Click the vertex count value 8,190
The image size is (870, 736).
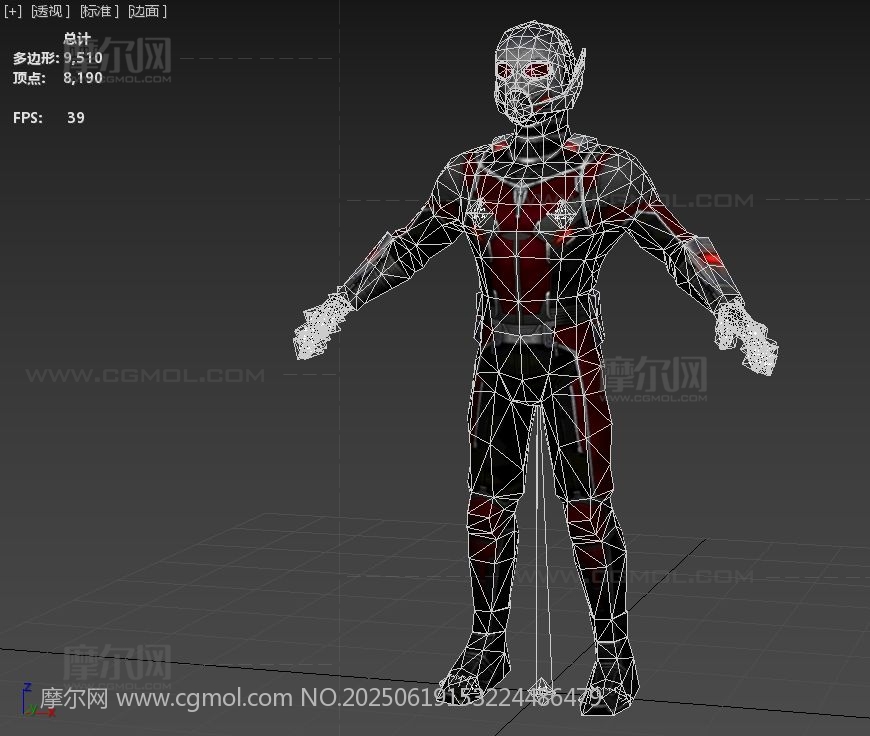click(x=83, y=78)
